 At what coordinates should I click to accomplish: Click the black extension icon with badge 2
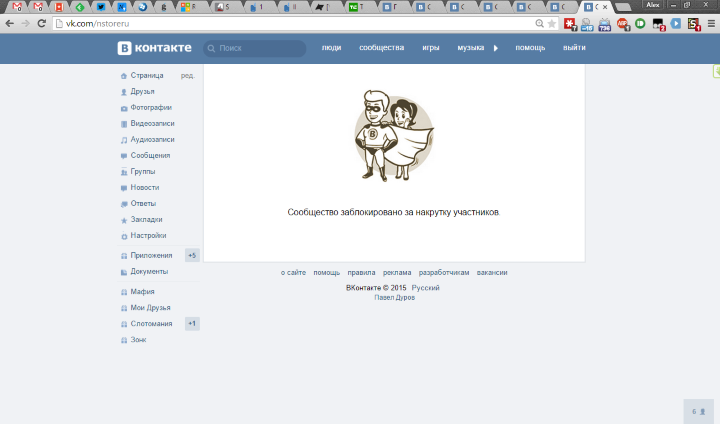658,24
